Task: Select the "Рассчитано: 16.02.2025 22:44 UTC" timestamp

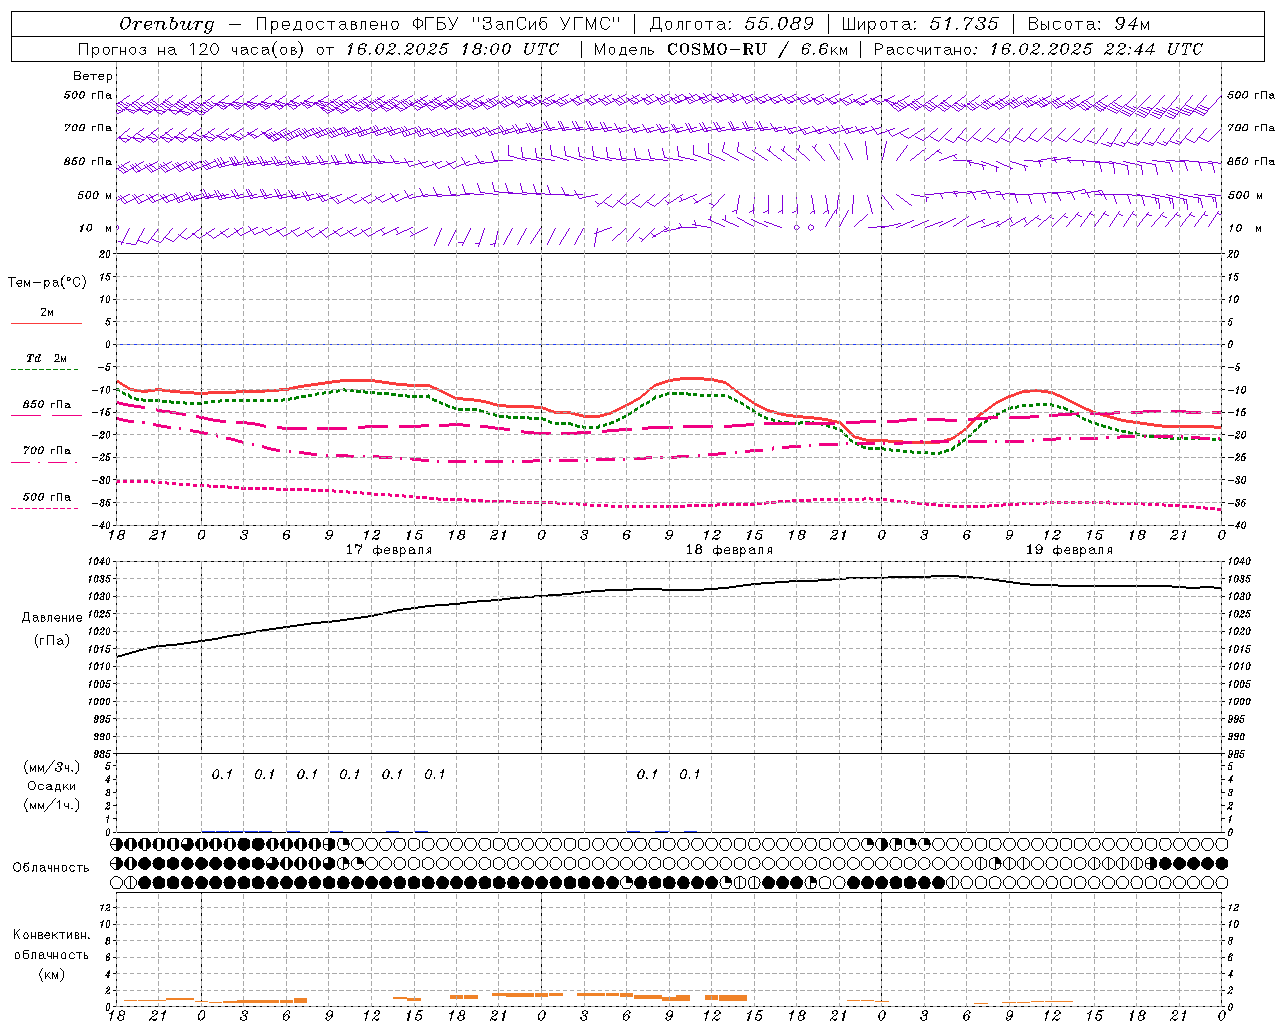Action: coord(1038,49)
